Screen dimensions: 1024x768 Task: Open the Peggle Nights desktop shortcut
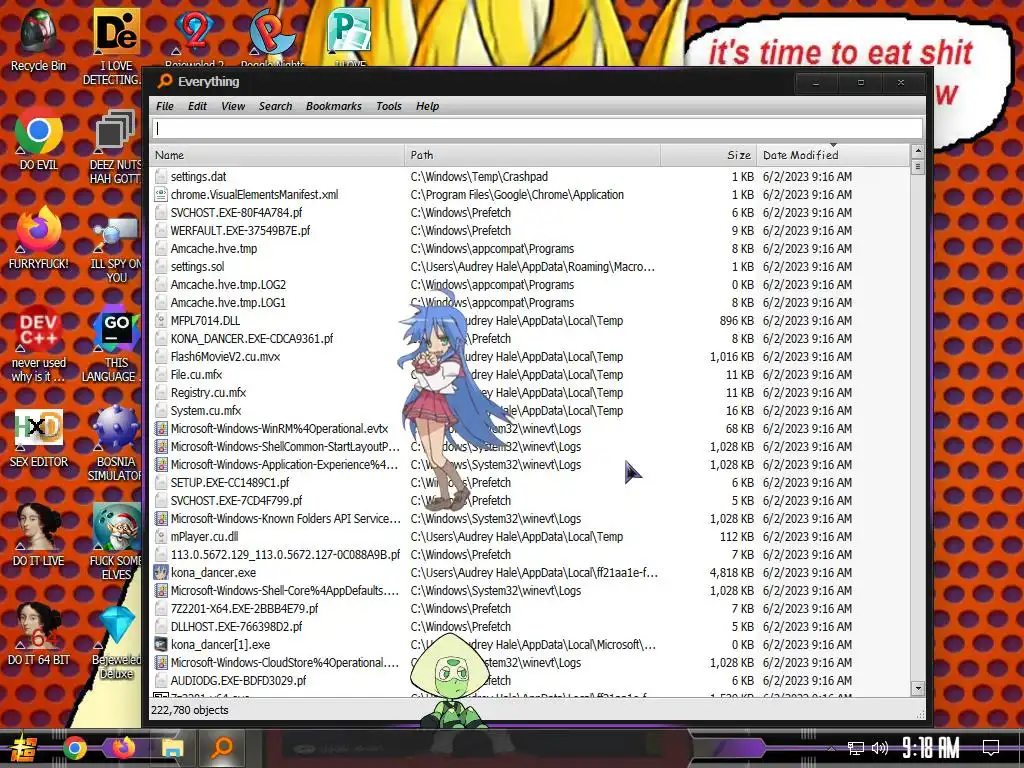[x=272, y=36]
